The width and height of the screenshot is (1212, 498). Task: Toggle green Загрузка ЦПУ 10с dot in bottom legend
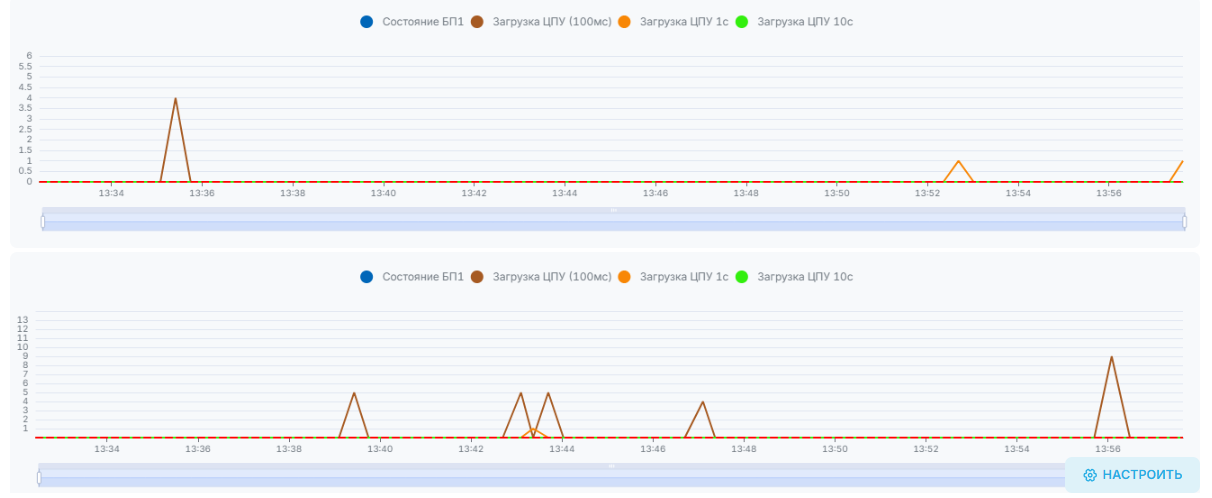click(x=742, y=276)
